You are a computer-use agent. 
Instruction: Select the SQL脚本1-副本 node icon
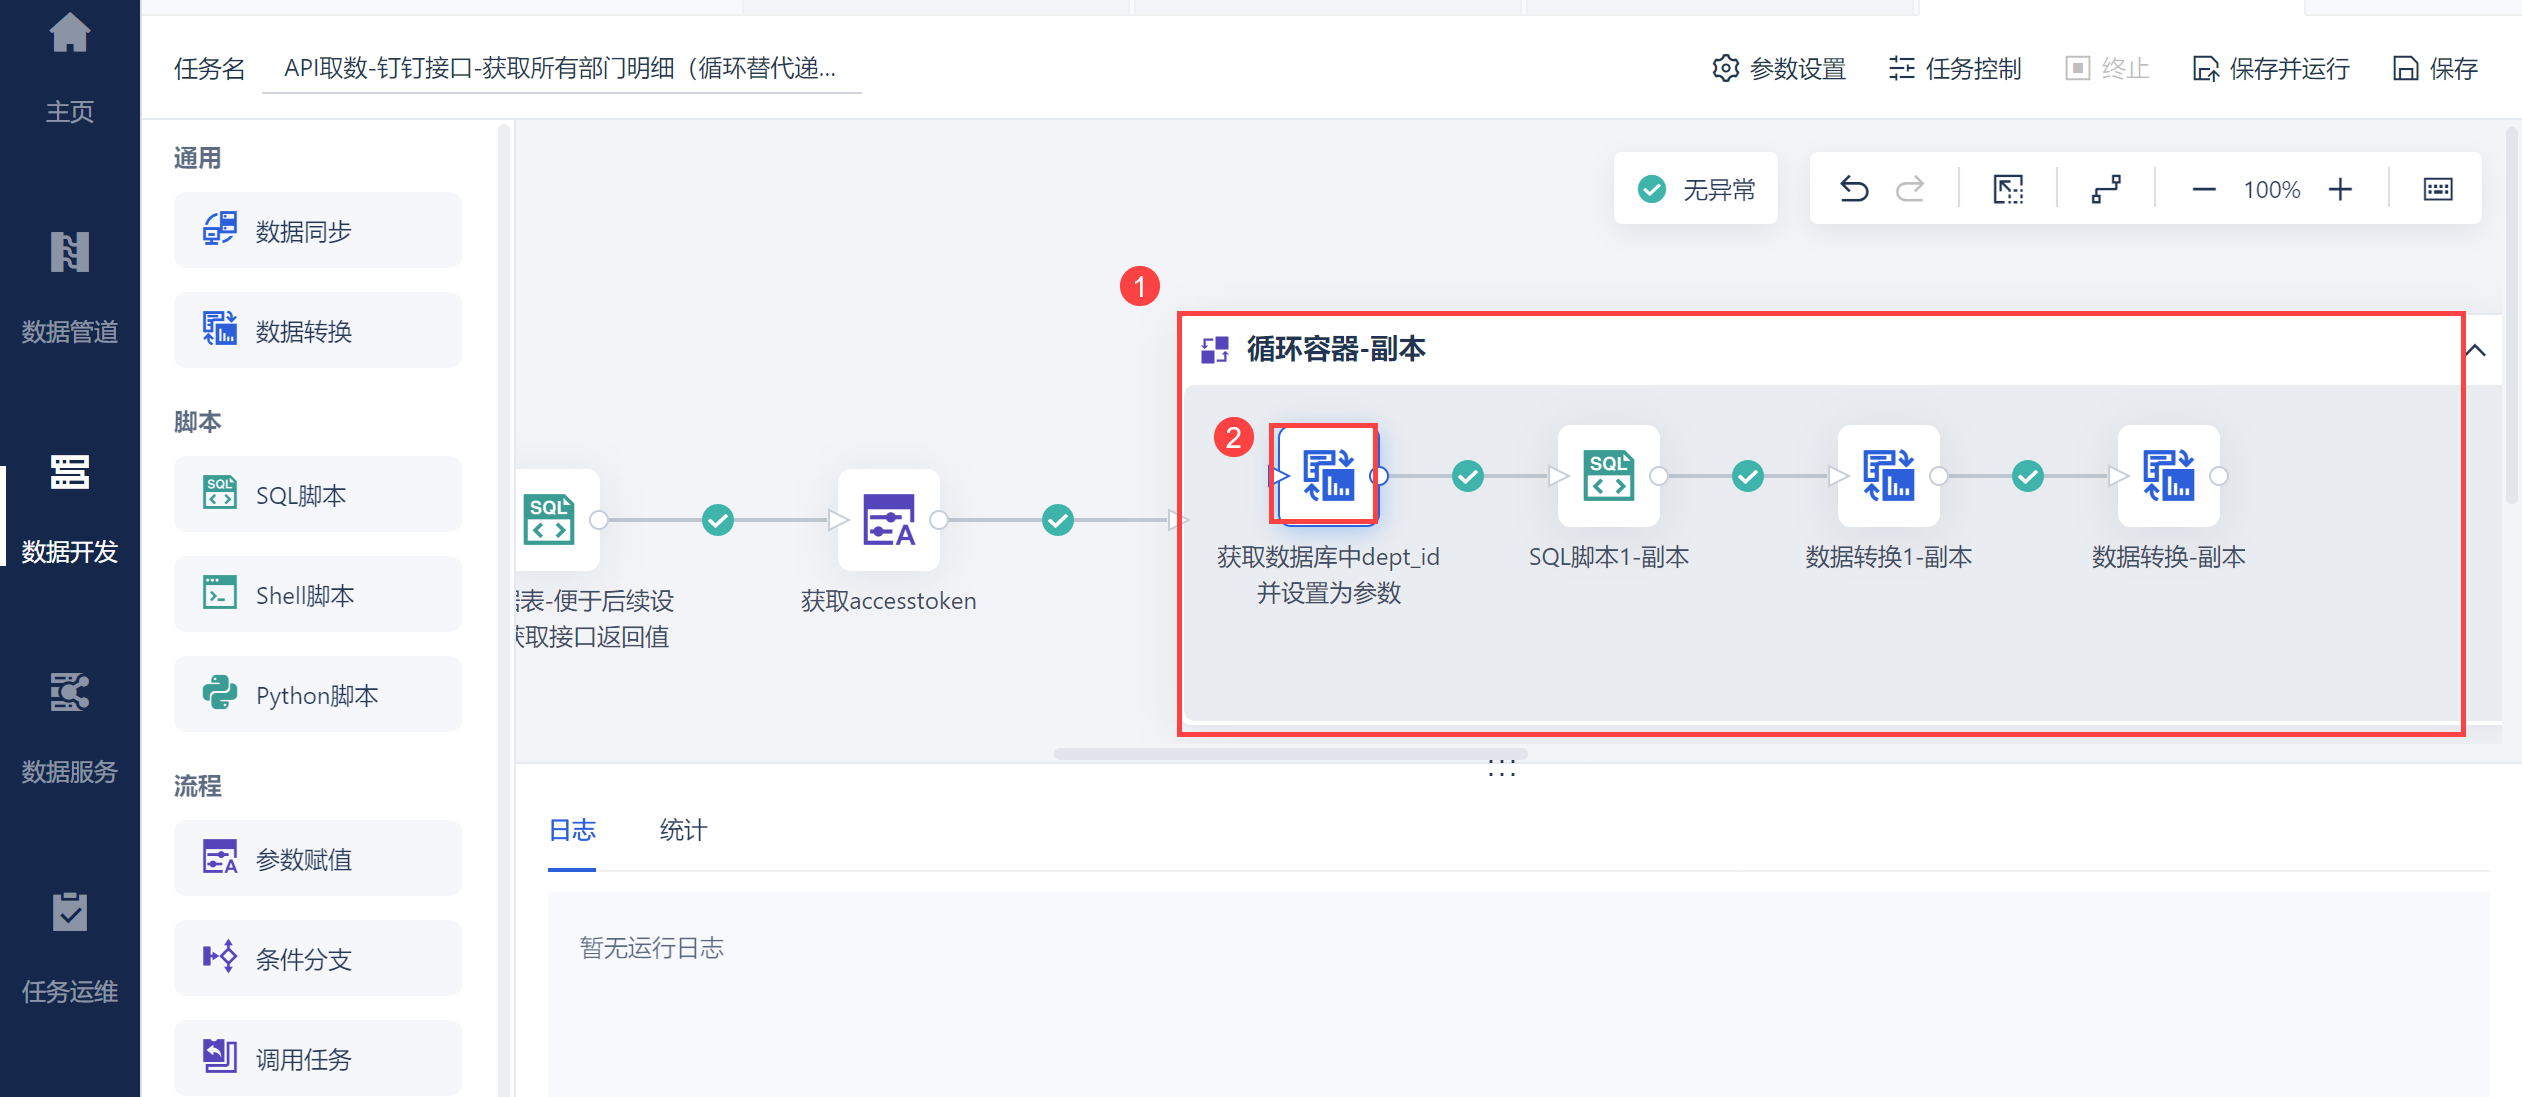tap(1608, 476)
